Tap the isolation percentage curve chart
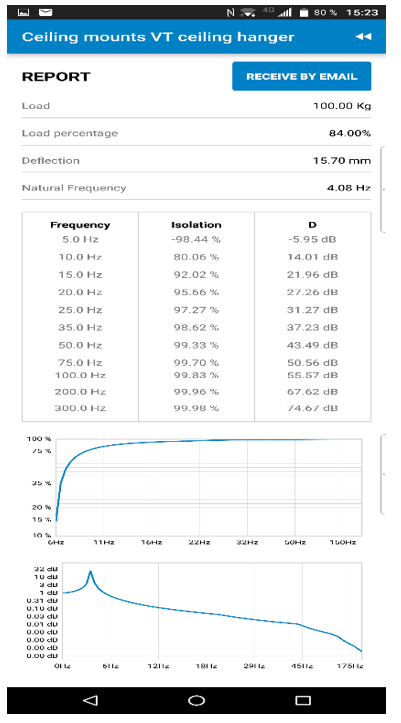Screen dimensions: 401x723 tap(209, 487)
